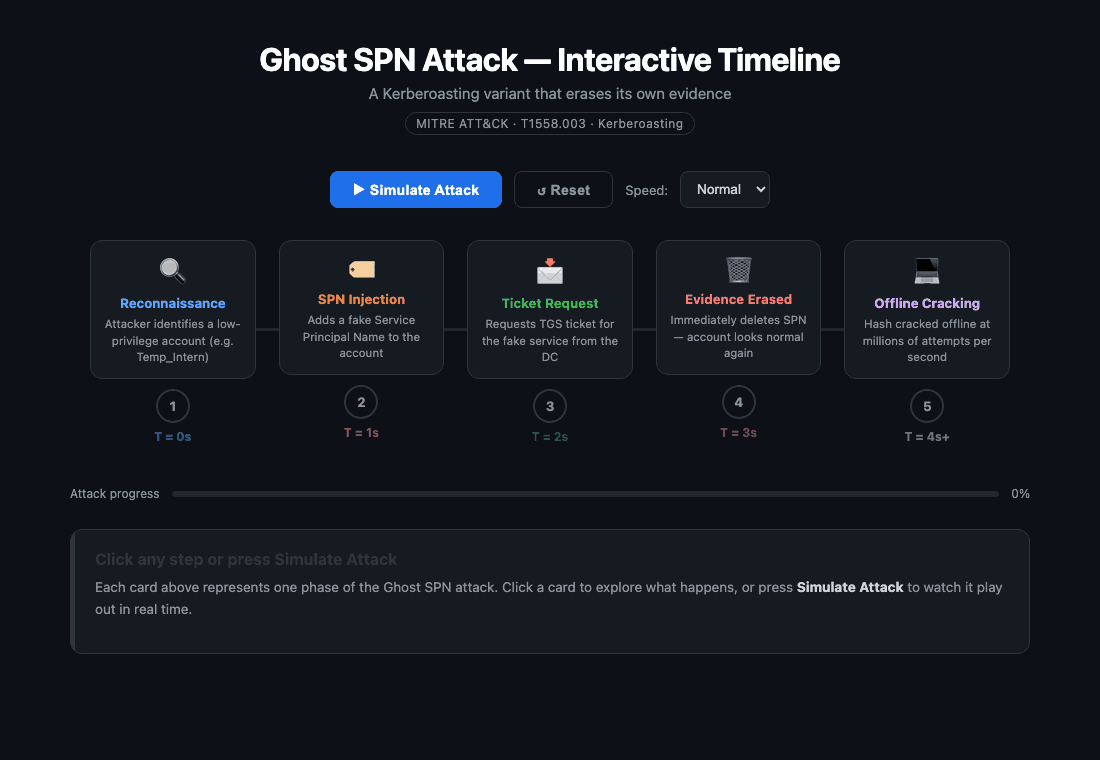
Task: Click the 'T = 2s' time label
Action: [x=550, y=436]
